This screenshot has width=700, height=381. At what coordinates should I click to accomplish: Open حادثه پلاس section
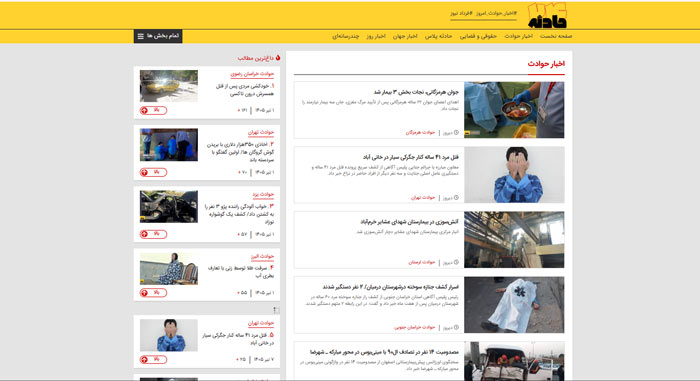pos(438,36)
